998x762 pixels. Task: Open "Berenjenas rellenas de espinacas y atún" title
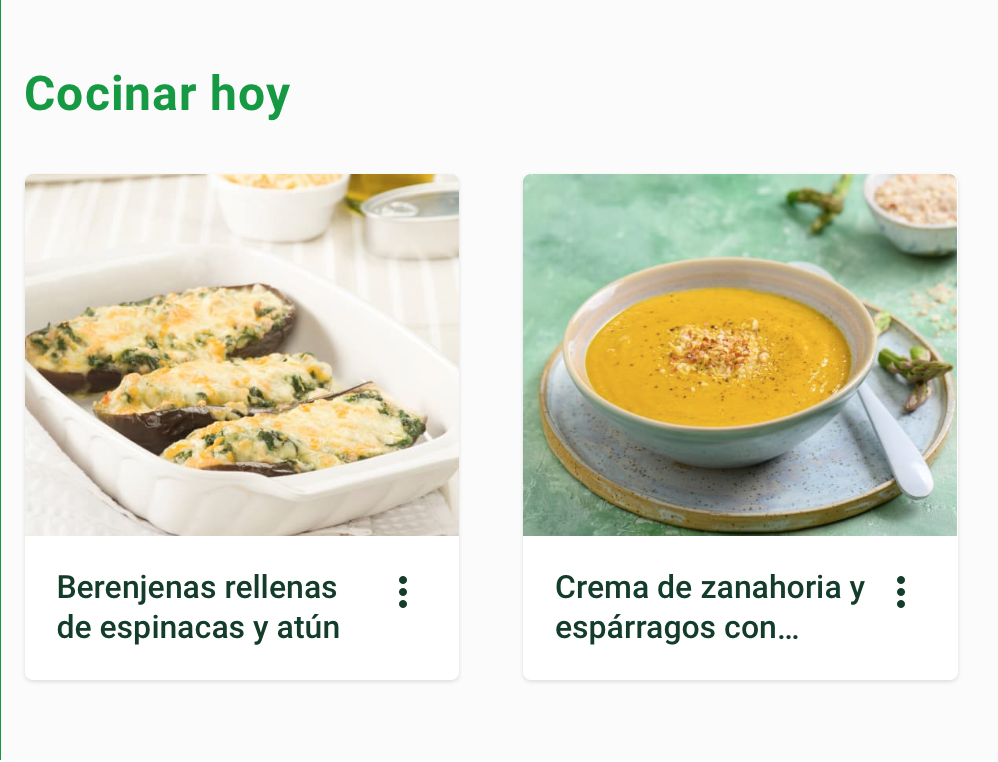click(198, 607)
